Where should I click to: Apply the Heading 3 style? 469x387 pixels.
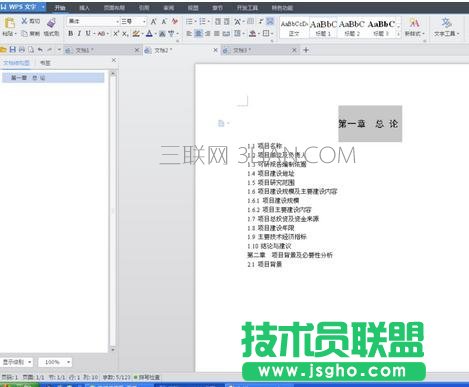[x=381, y=28]
